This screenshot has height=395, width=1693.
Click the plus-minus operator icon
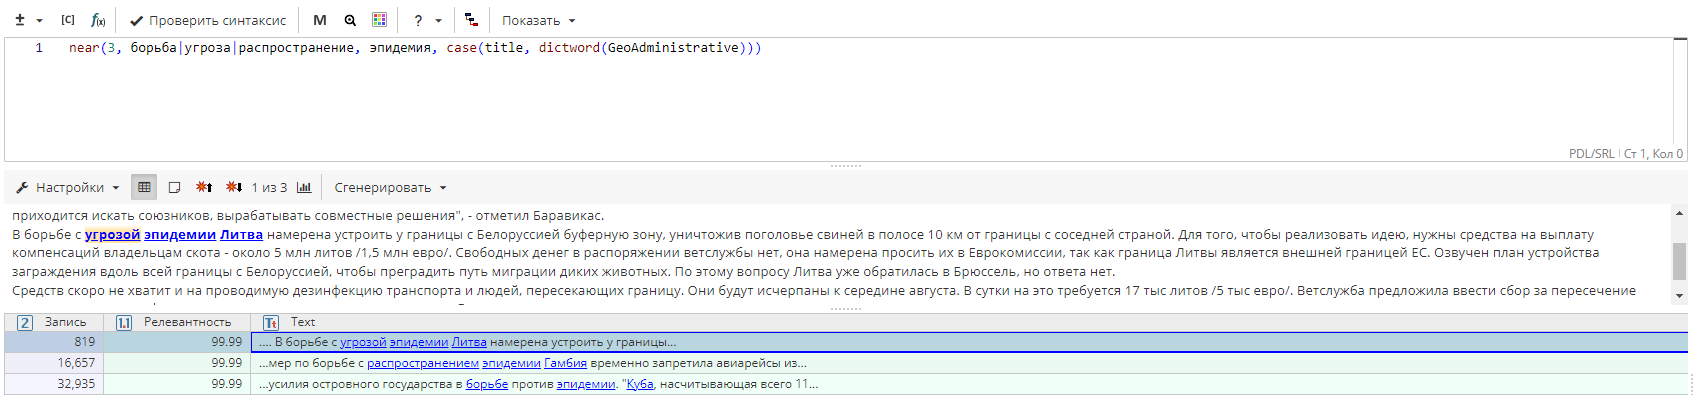coord(20,20)
